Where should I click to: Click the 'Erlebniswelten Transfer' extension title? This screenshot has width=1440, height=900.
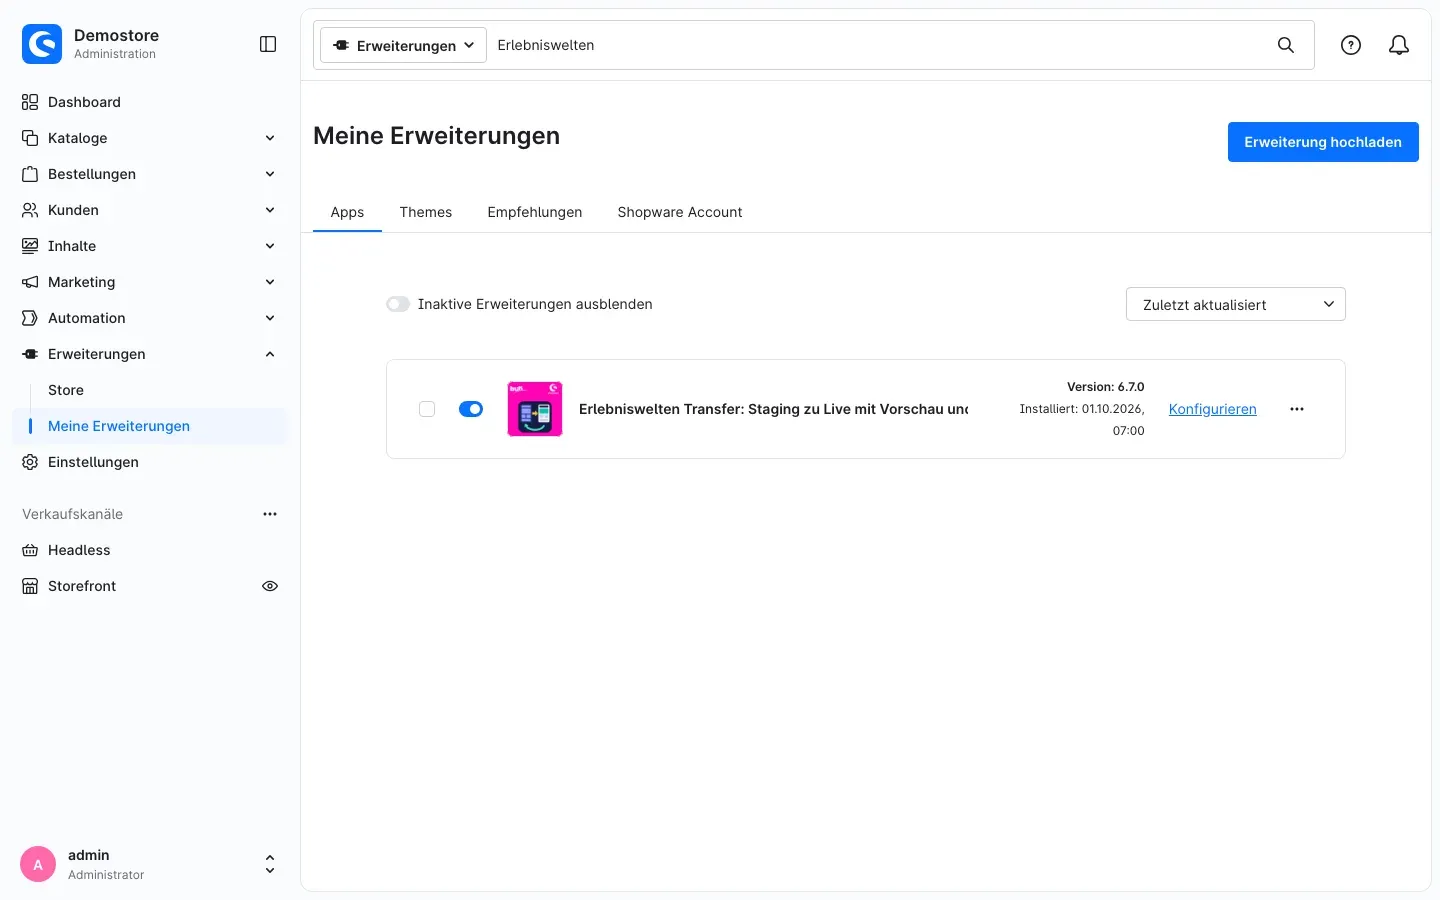pyautogui.click(x=773, y=409)
